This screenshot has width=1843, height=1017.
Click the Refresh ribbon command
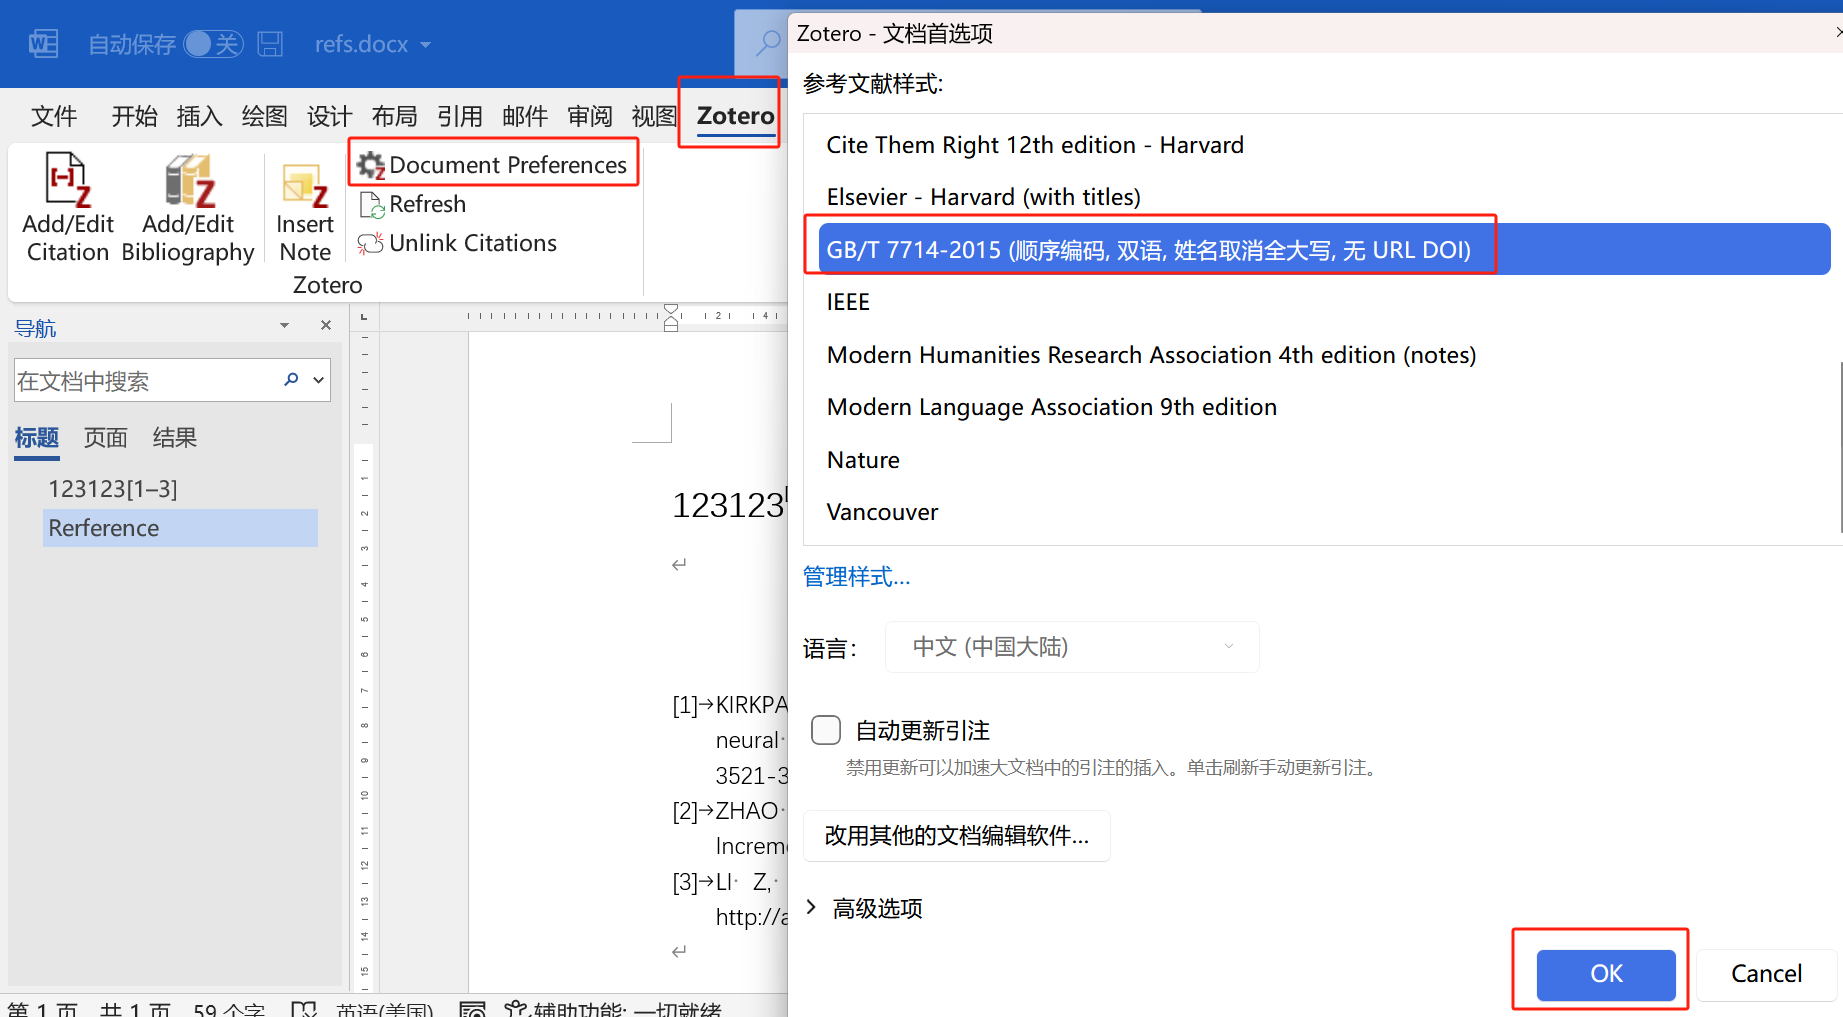point(413,204)
